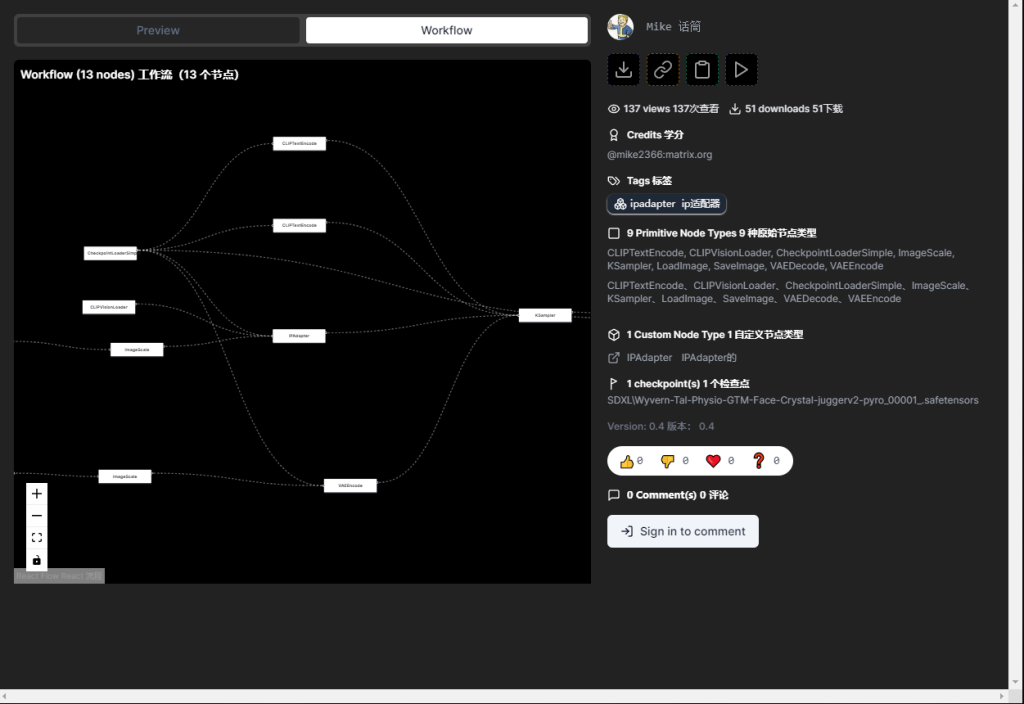Click the run workflow play icon
This screenshot has height=704, width=1024.
(x=740, y=69)
